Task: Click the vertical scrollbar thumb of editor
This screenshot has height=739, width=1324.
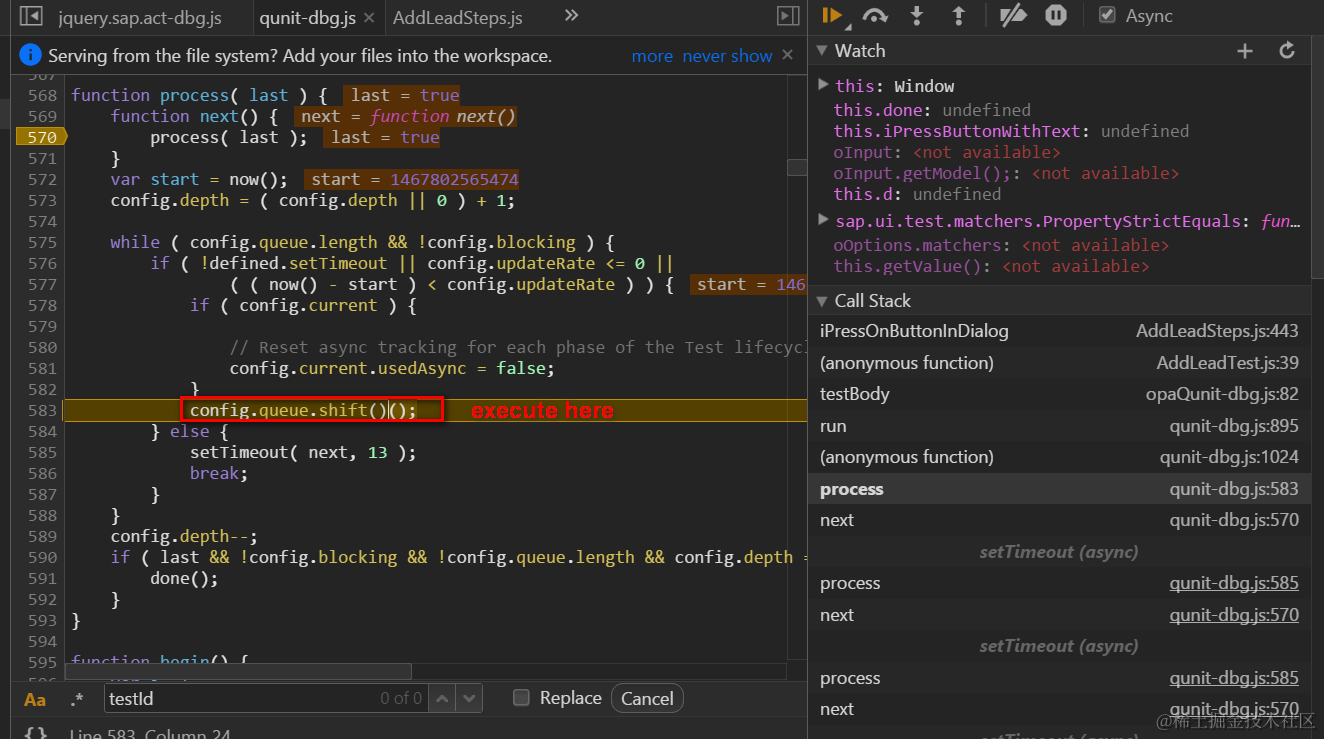Action: 797,168
